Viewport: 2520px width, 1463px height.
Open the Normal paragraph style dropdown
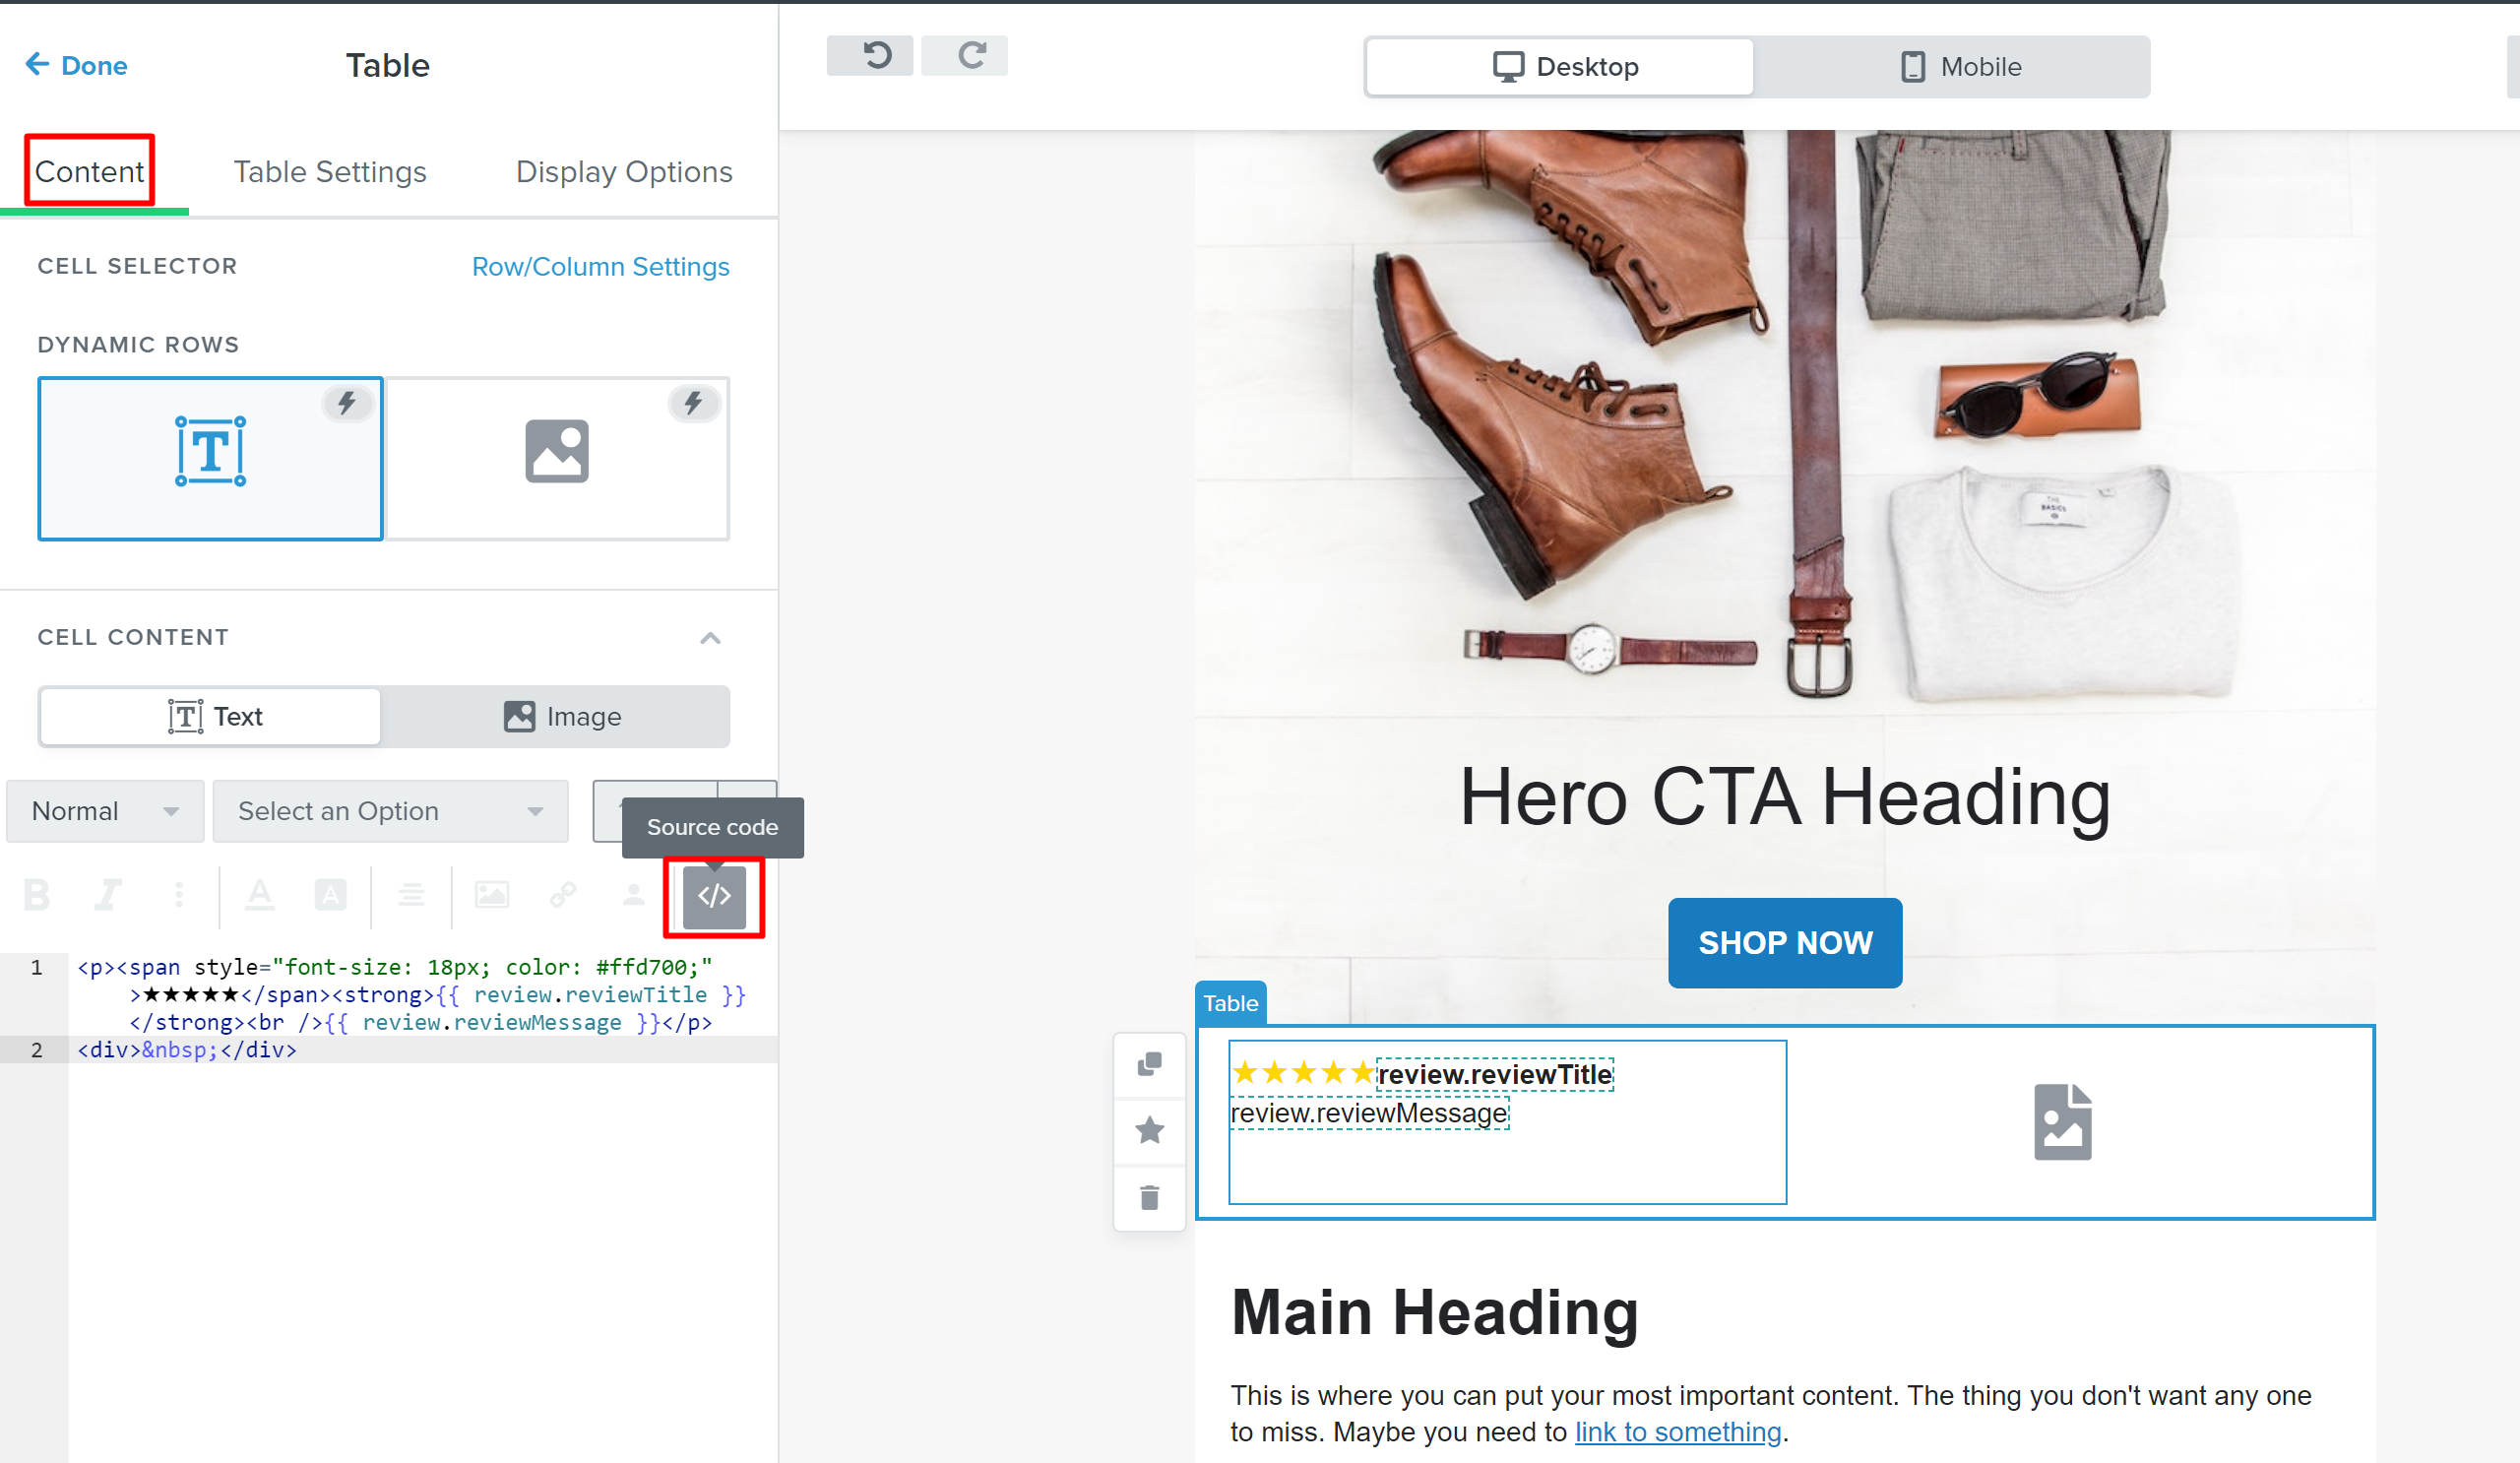tap(105, 811)
